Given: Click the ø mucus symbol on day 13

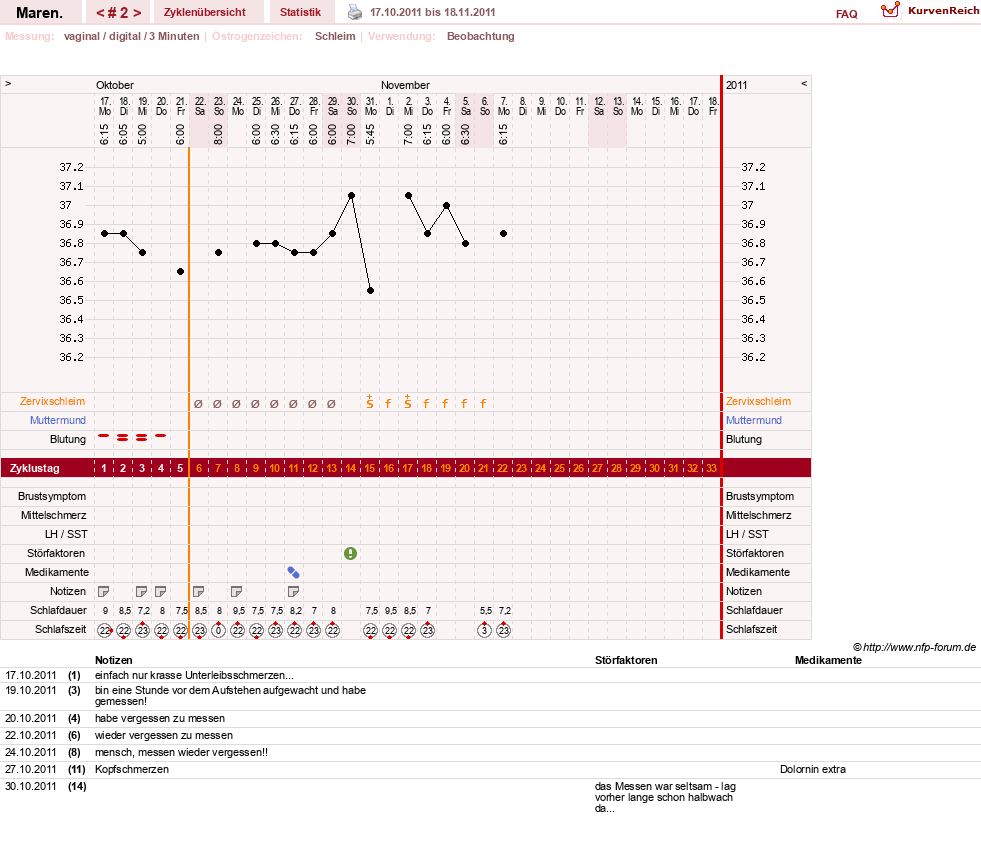Looking at the screenshot, I should (332, 404).
